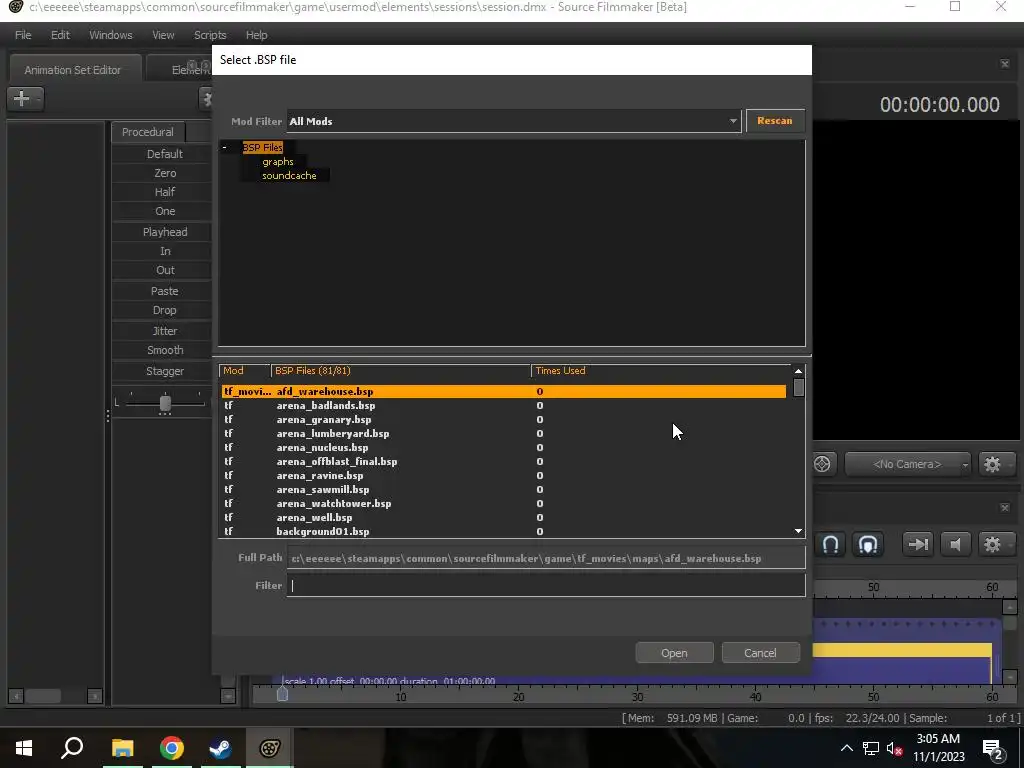Screen dimensions: 1024x768
Task: Click the BSP list scroll-up arrow
Action: tap(798, 371)
